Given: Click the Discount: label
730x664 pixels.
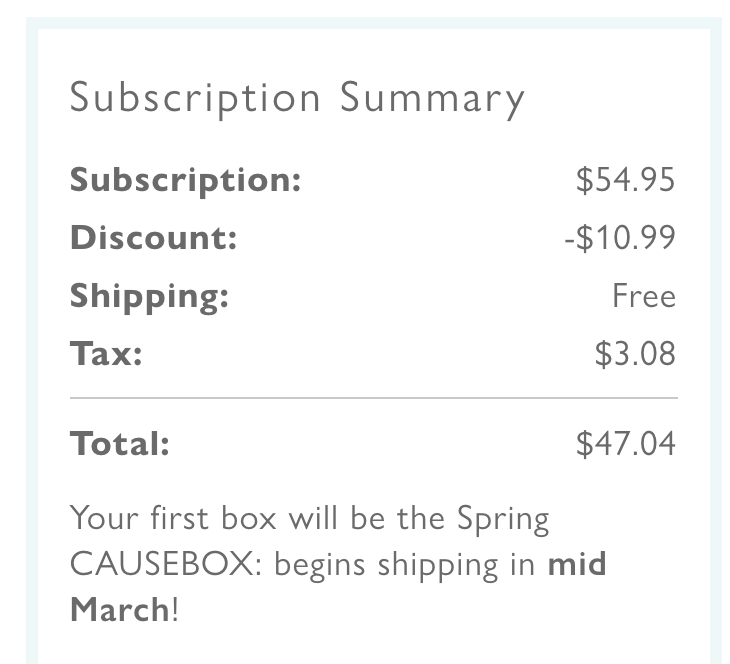Looking at the screenshot, I should tap(154, 237).
